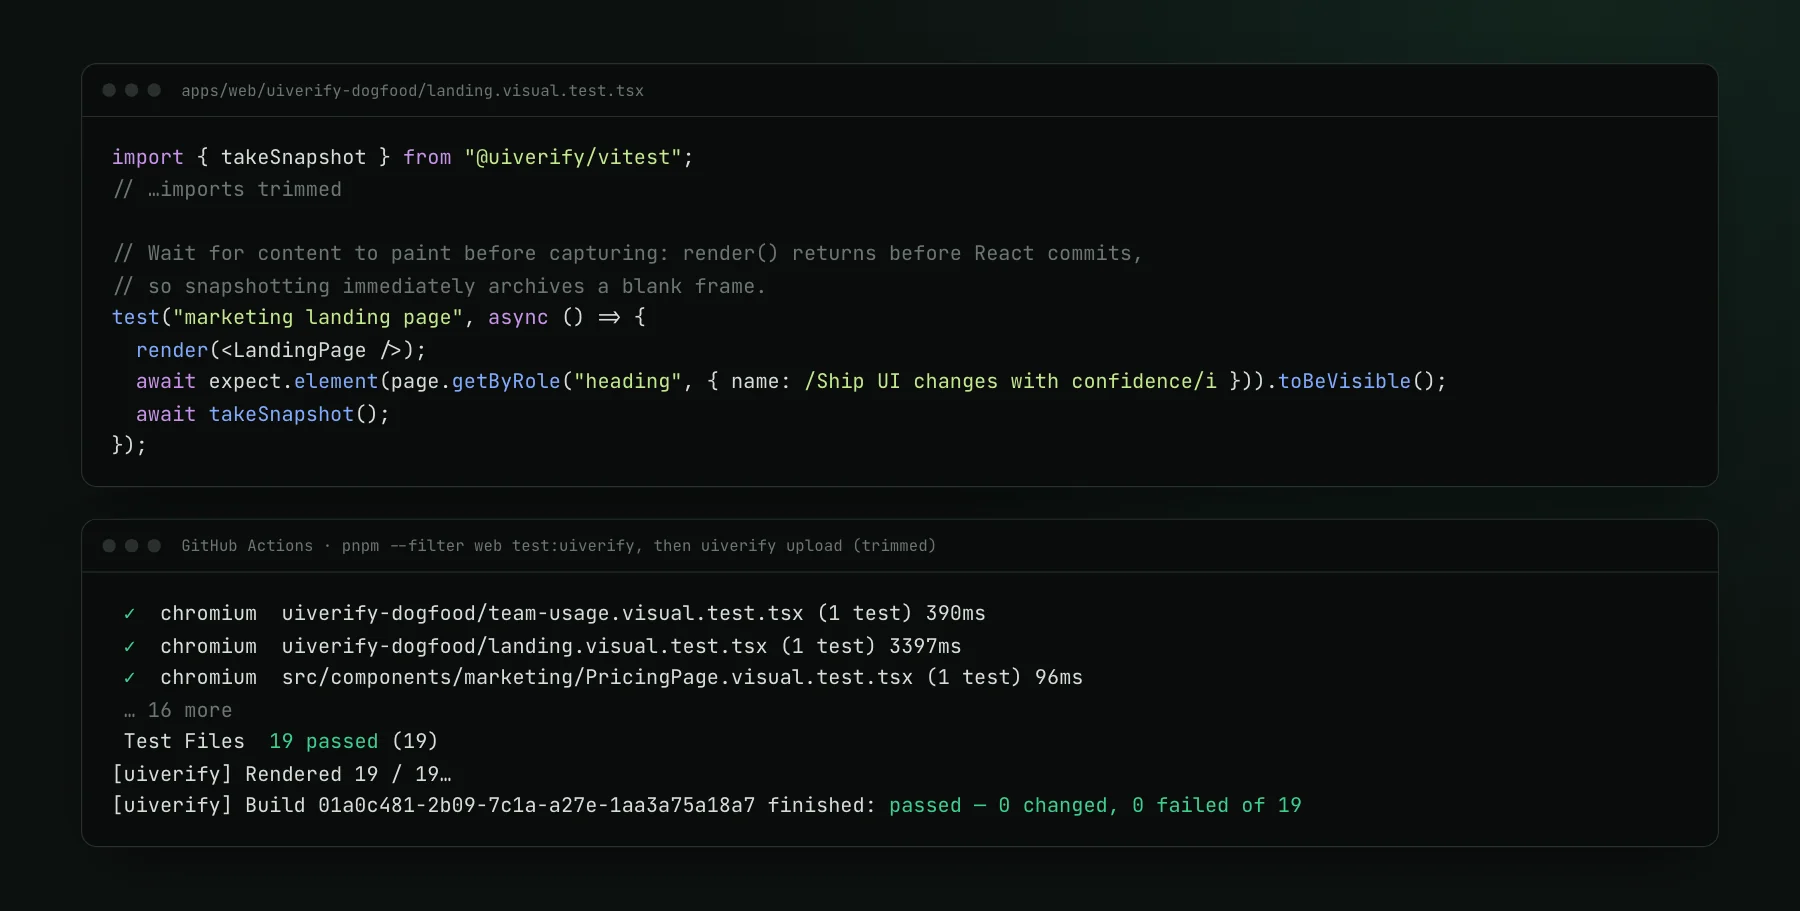Click toBeVisible() at the end of the expect line

tap(1357, 382)
